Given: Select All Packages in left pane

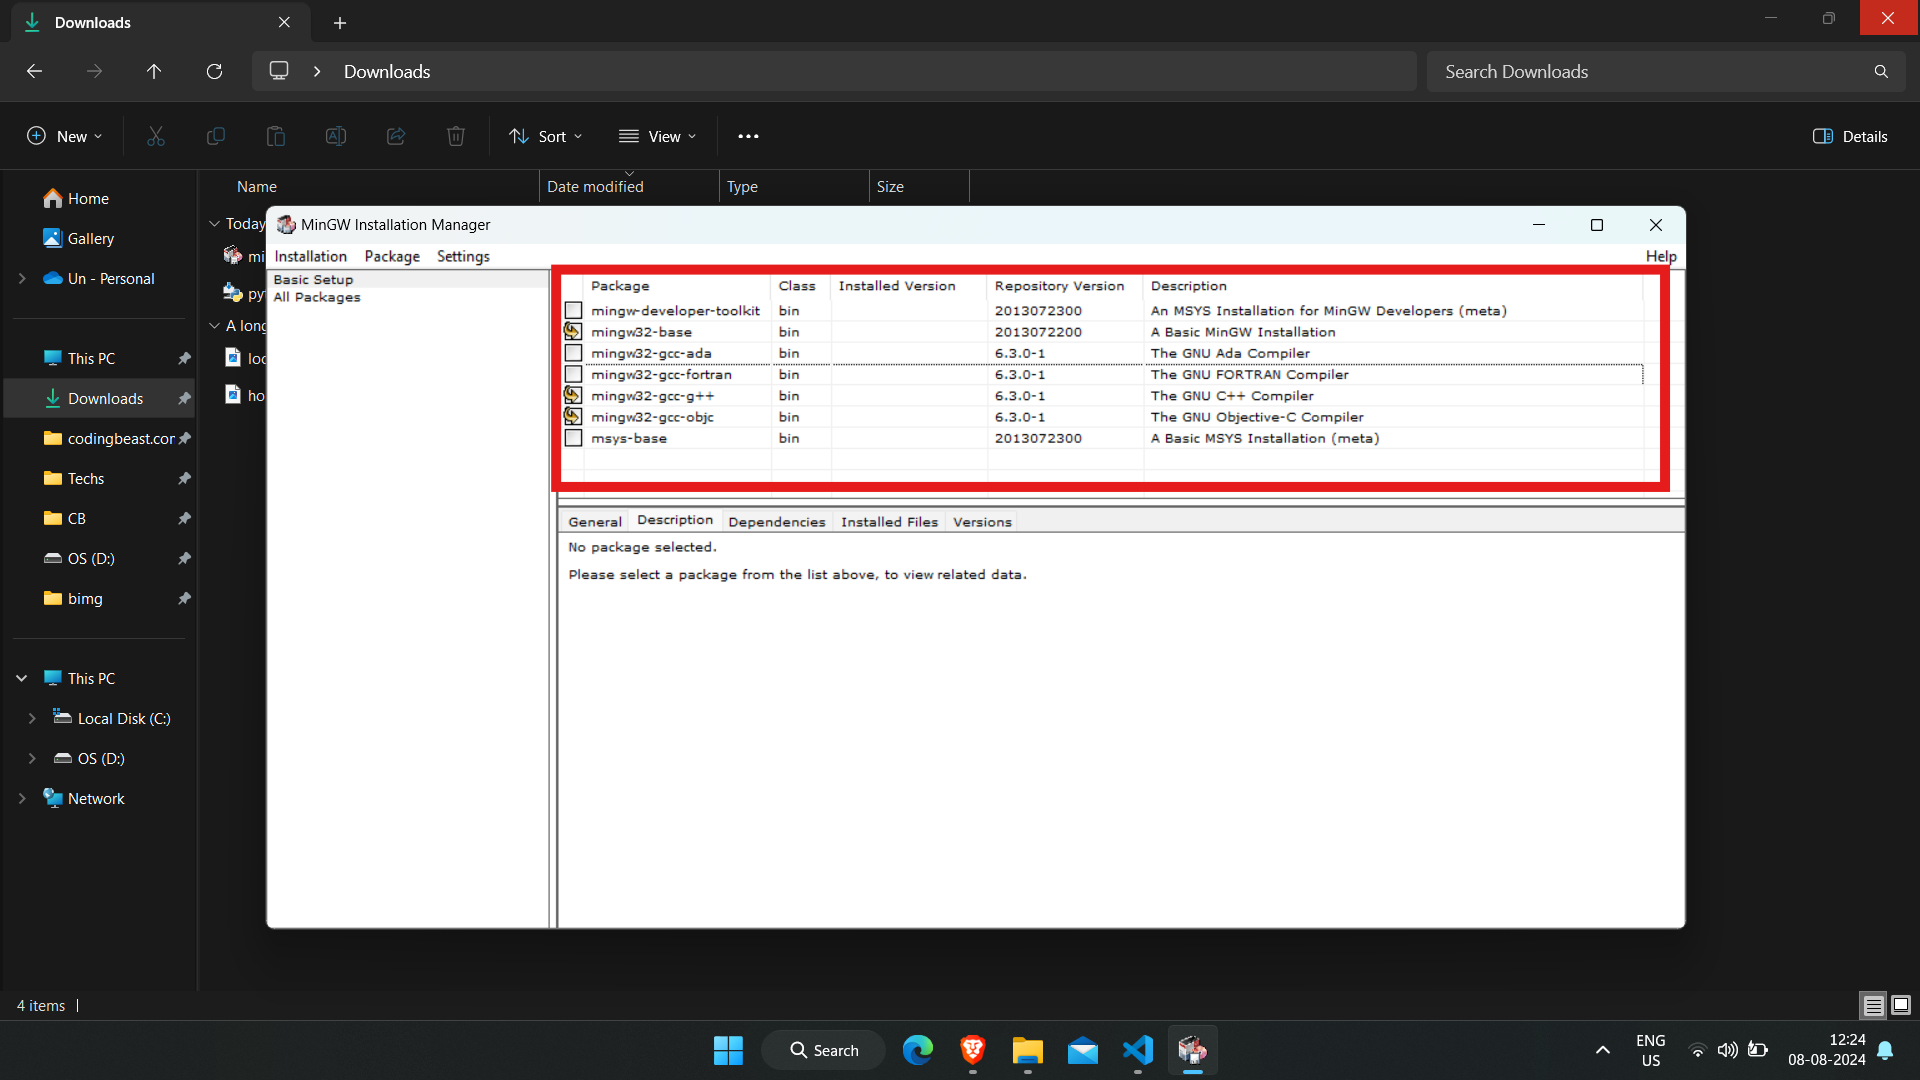Looking at the screenshot, I should (x=317, y=297).
